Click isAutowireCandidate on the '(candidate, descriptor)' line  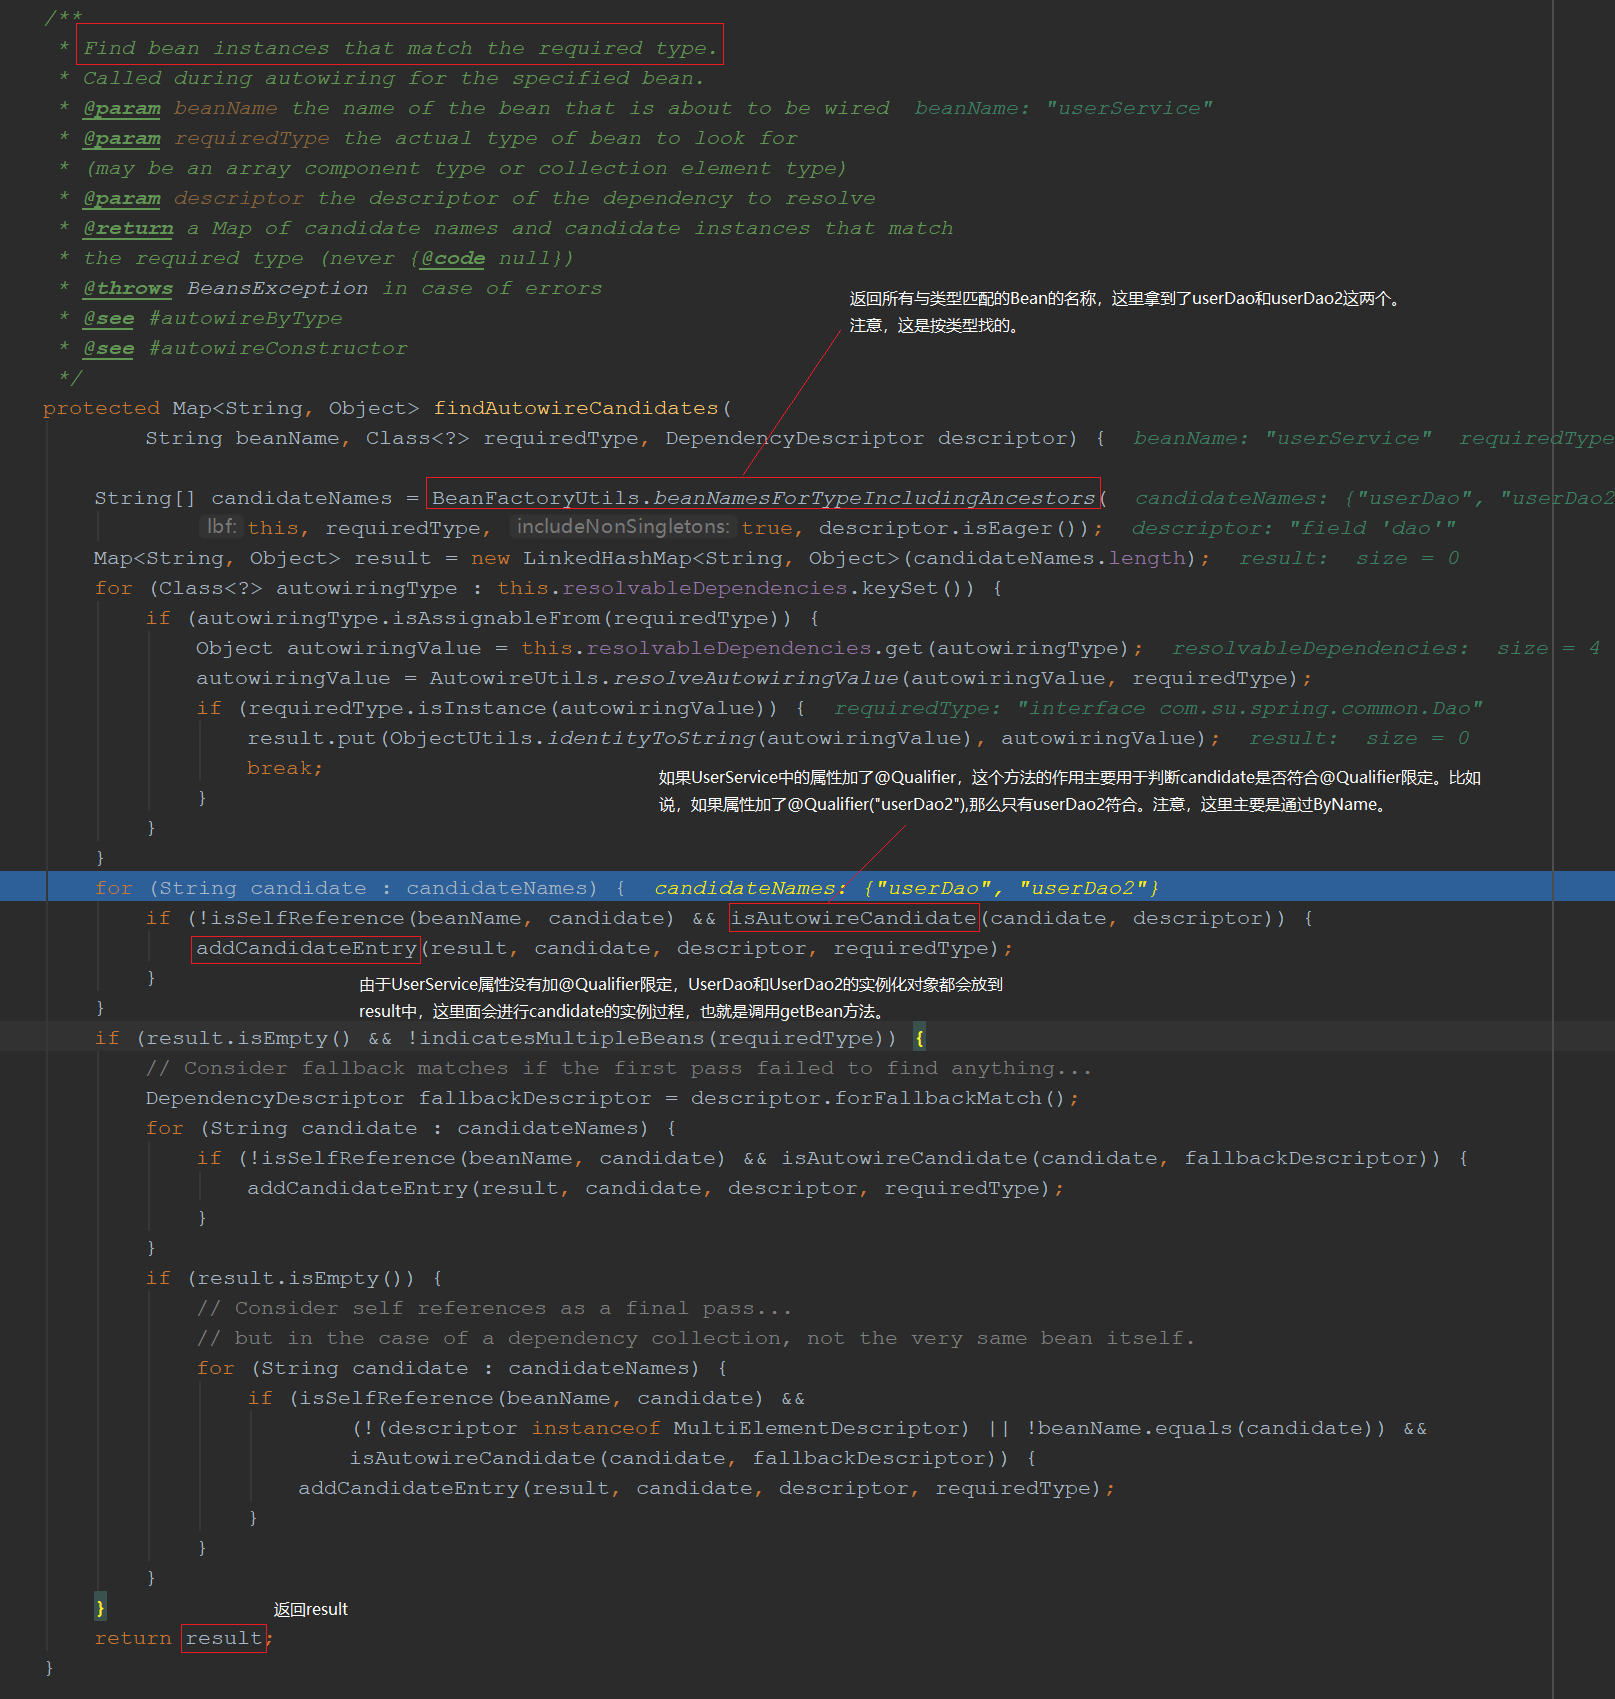[x=853, y=918]
